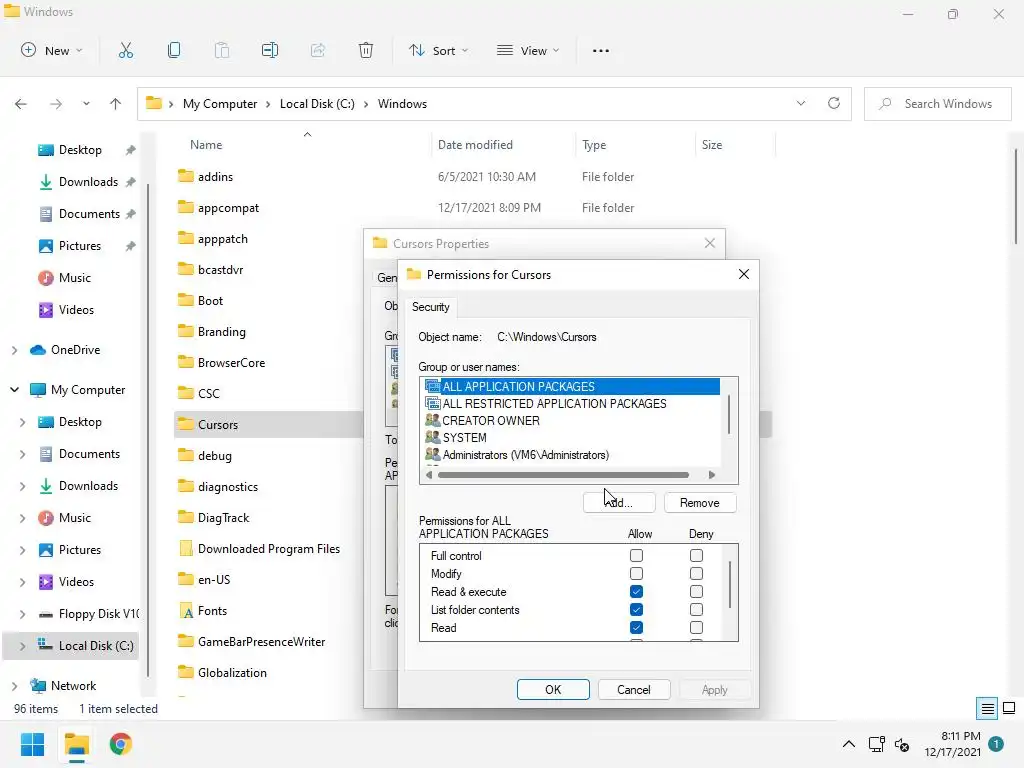
Task: Expand Local Disk (C:) tree node
Action: (22, 646)
